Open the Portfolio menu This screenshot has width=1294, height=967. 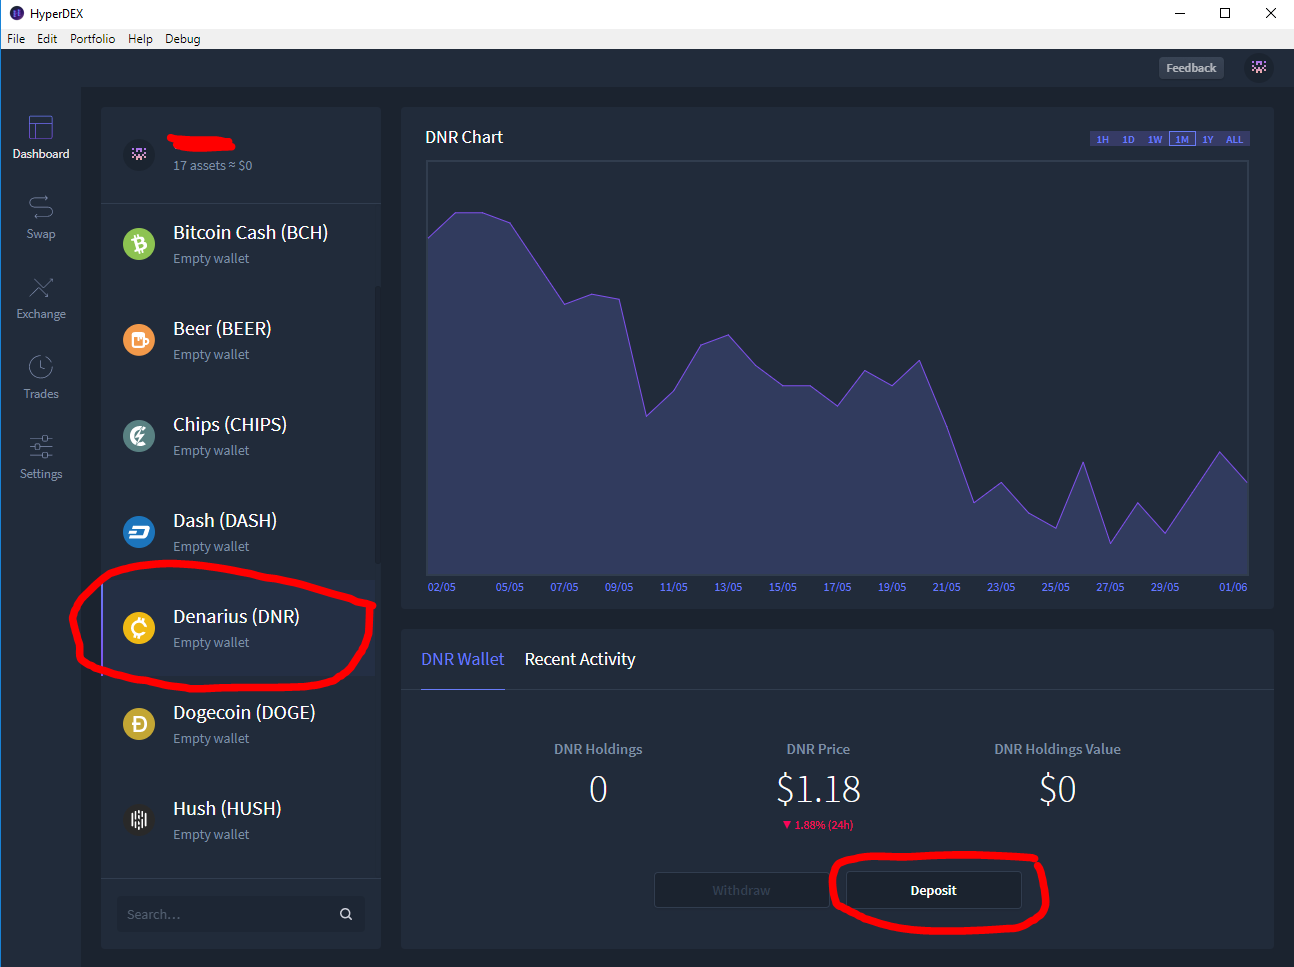(x=92, y=39)
